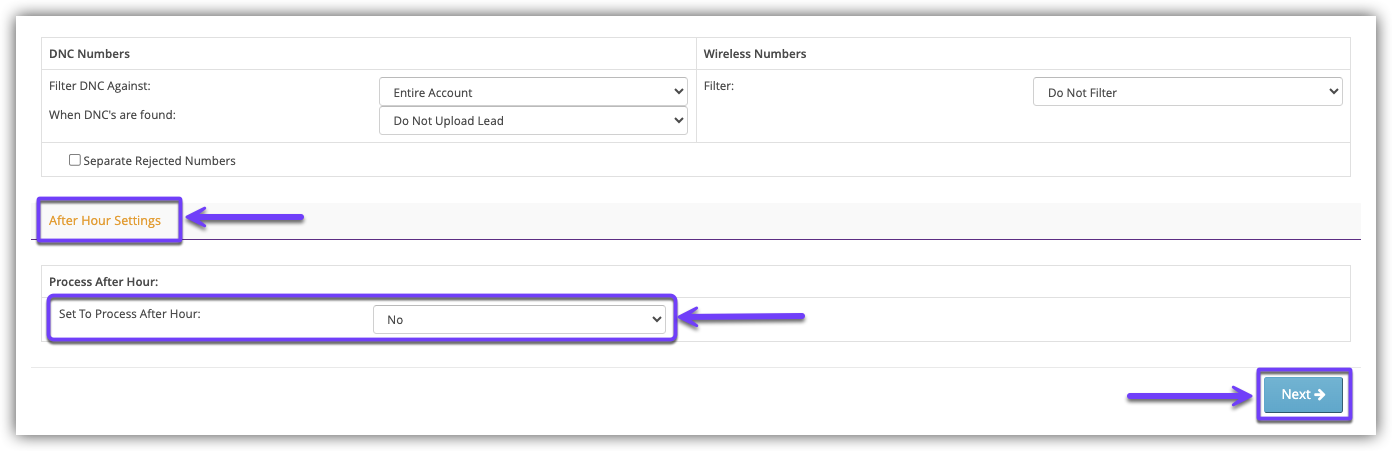
Task: Enable the Separate Rejected Numbers checkbox
Action: pos(75,160)
